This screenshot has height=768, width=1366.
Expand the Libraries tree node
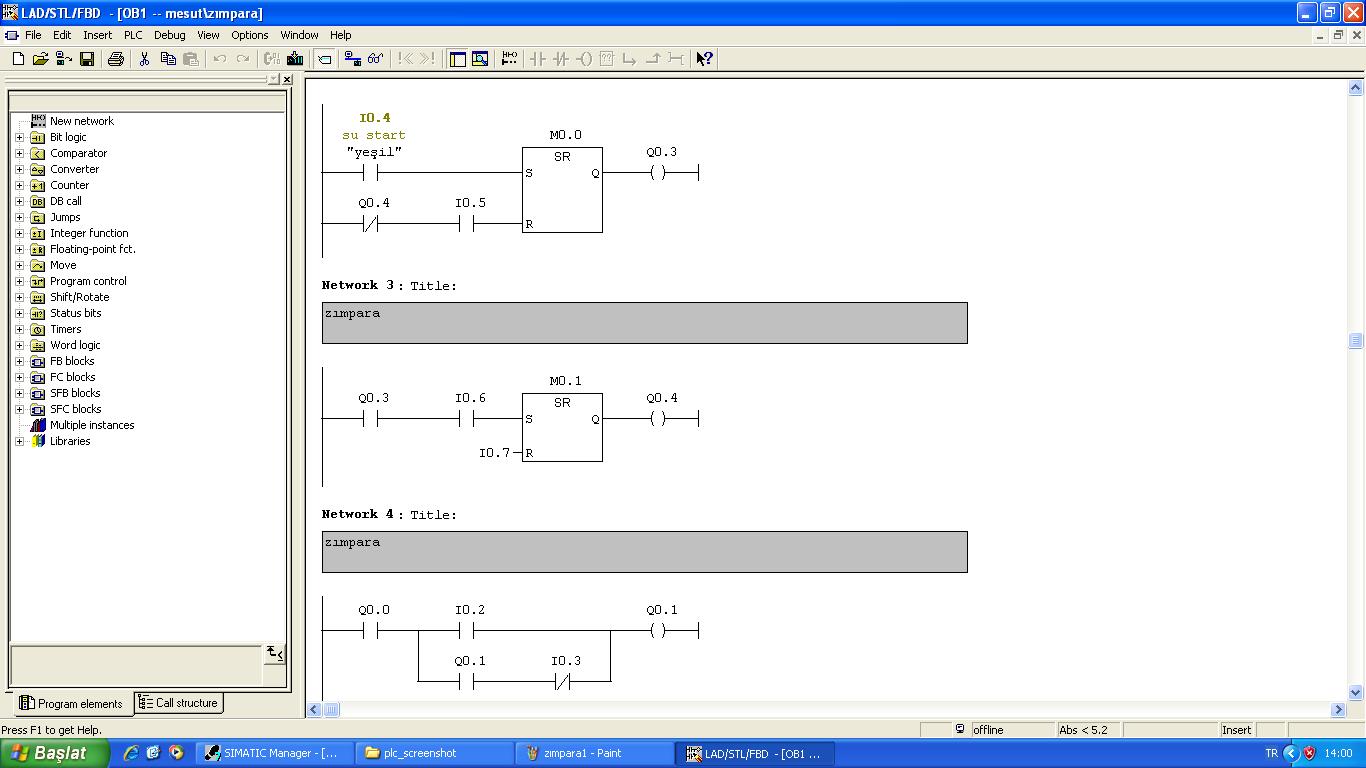coord(19,441)
